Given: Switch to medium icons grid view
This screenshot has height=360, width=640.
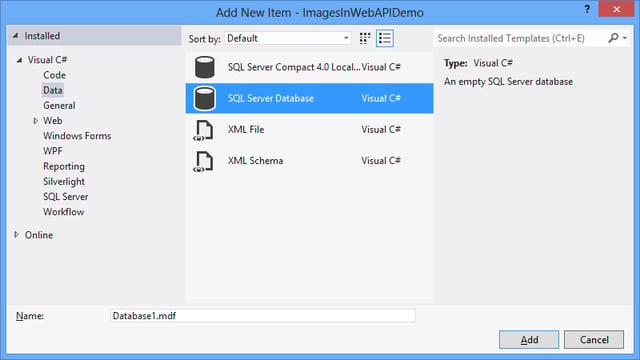Looking at the screenshot, I should 365,38.
